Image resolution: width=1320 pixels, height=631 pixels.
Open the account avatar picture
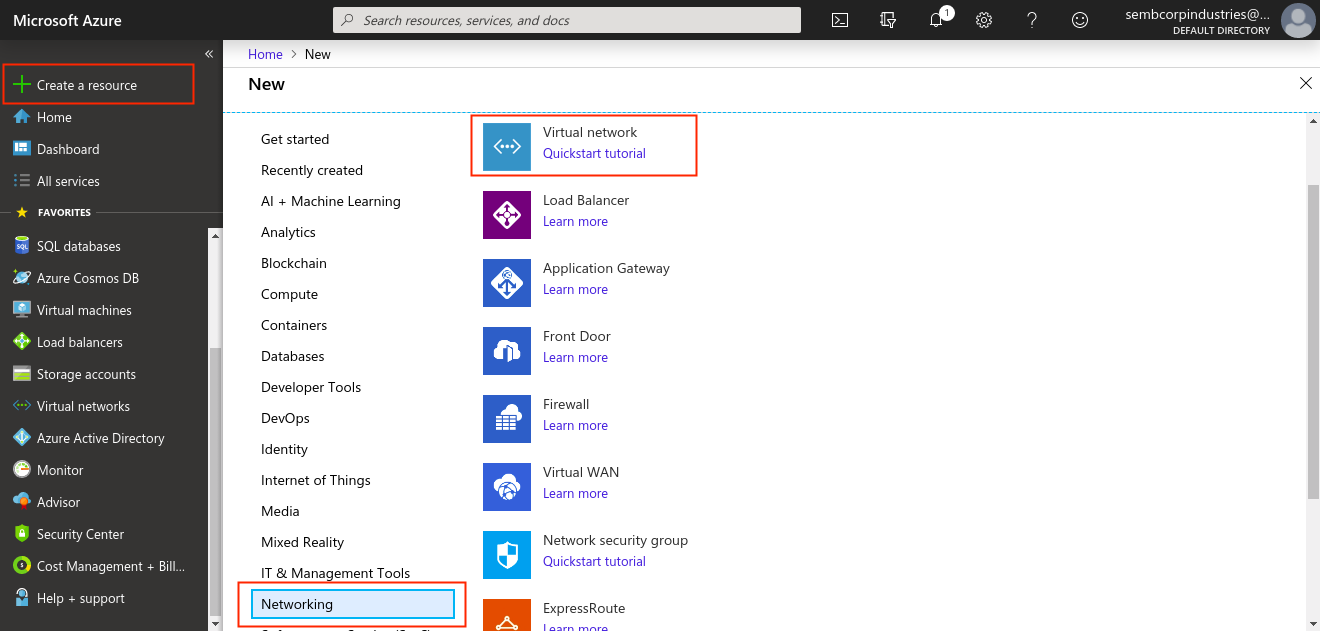[1298, 20]
